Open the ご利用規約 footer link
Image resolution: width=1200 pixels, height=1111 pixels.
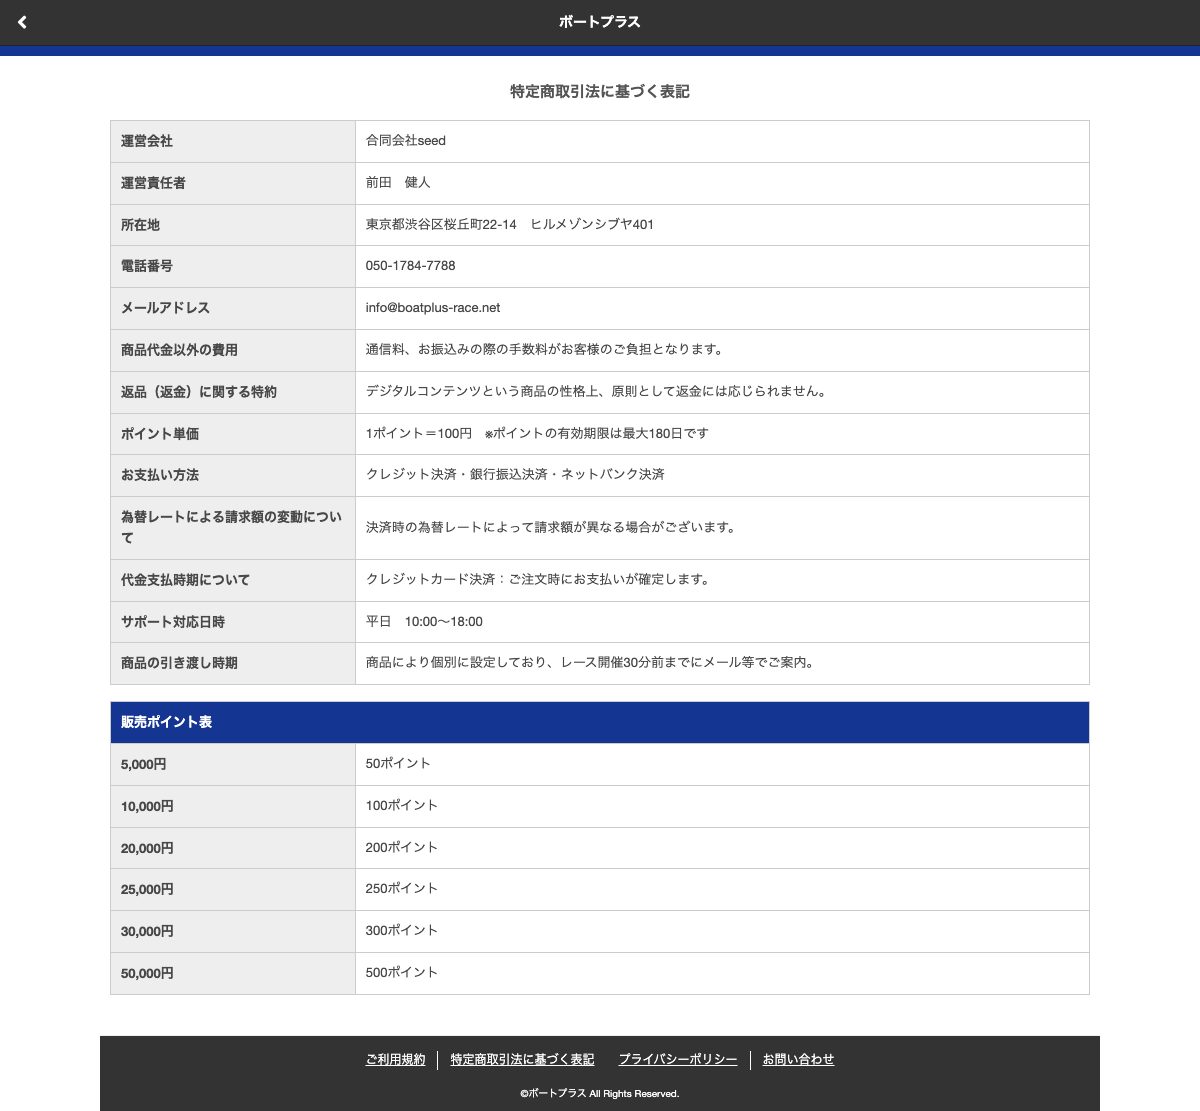pyautogui.click(x=396, y=1059)
